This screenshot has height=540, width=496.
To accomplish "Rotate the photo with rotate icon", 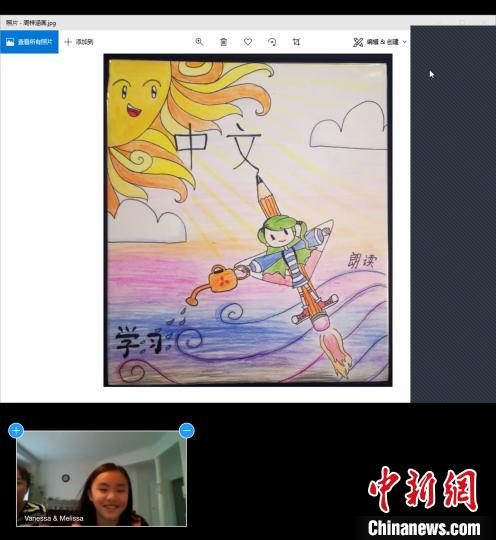I will (x=272, y=42).
